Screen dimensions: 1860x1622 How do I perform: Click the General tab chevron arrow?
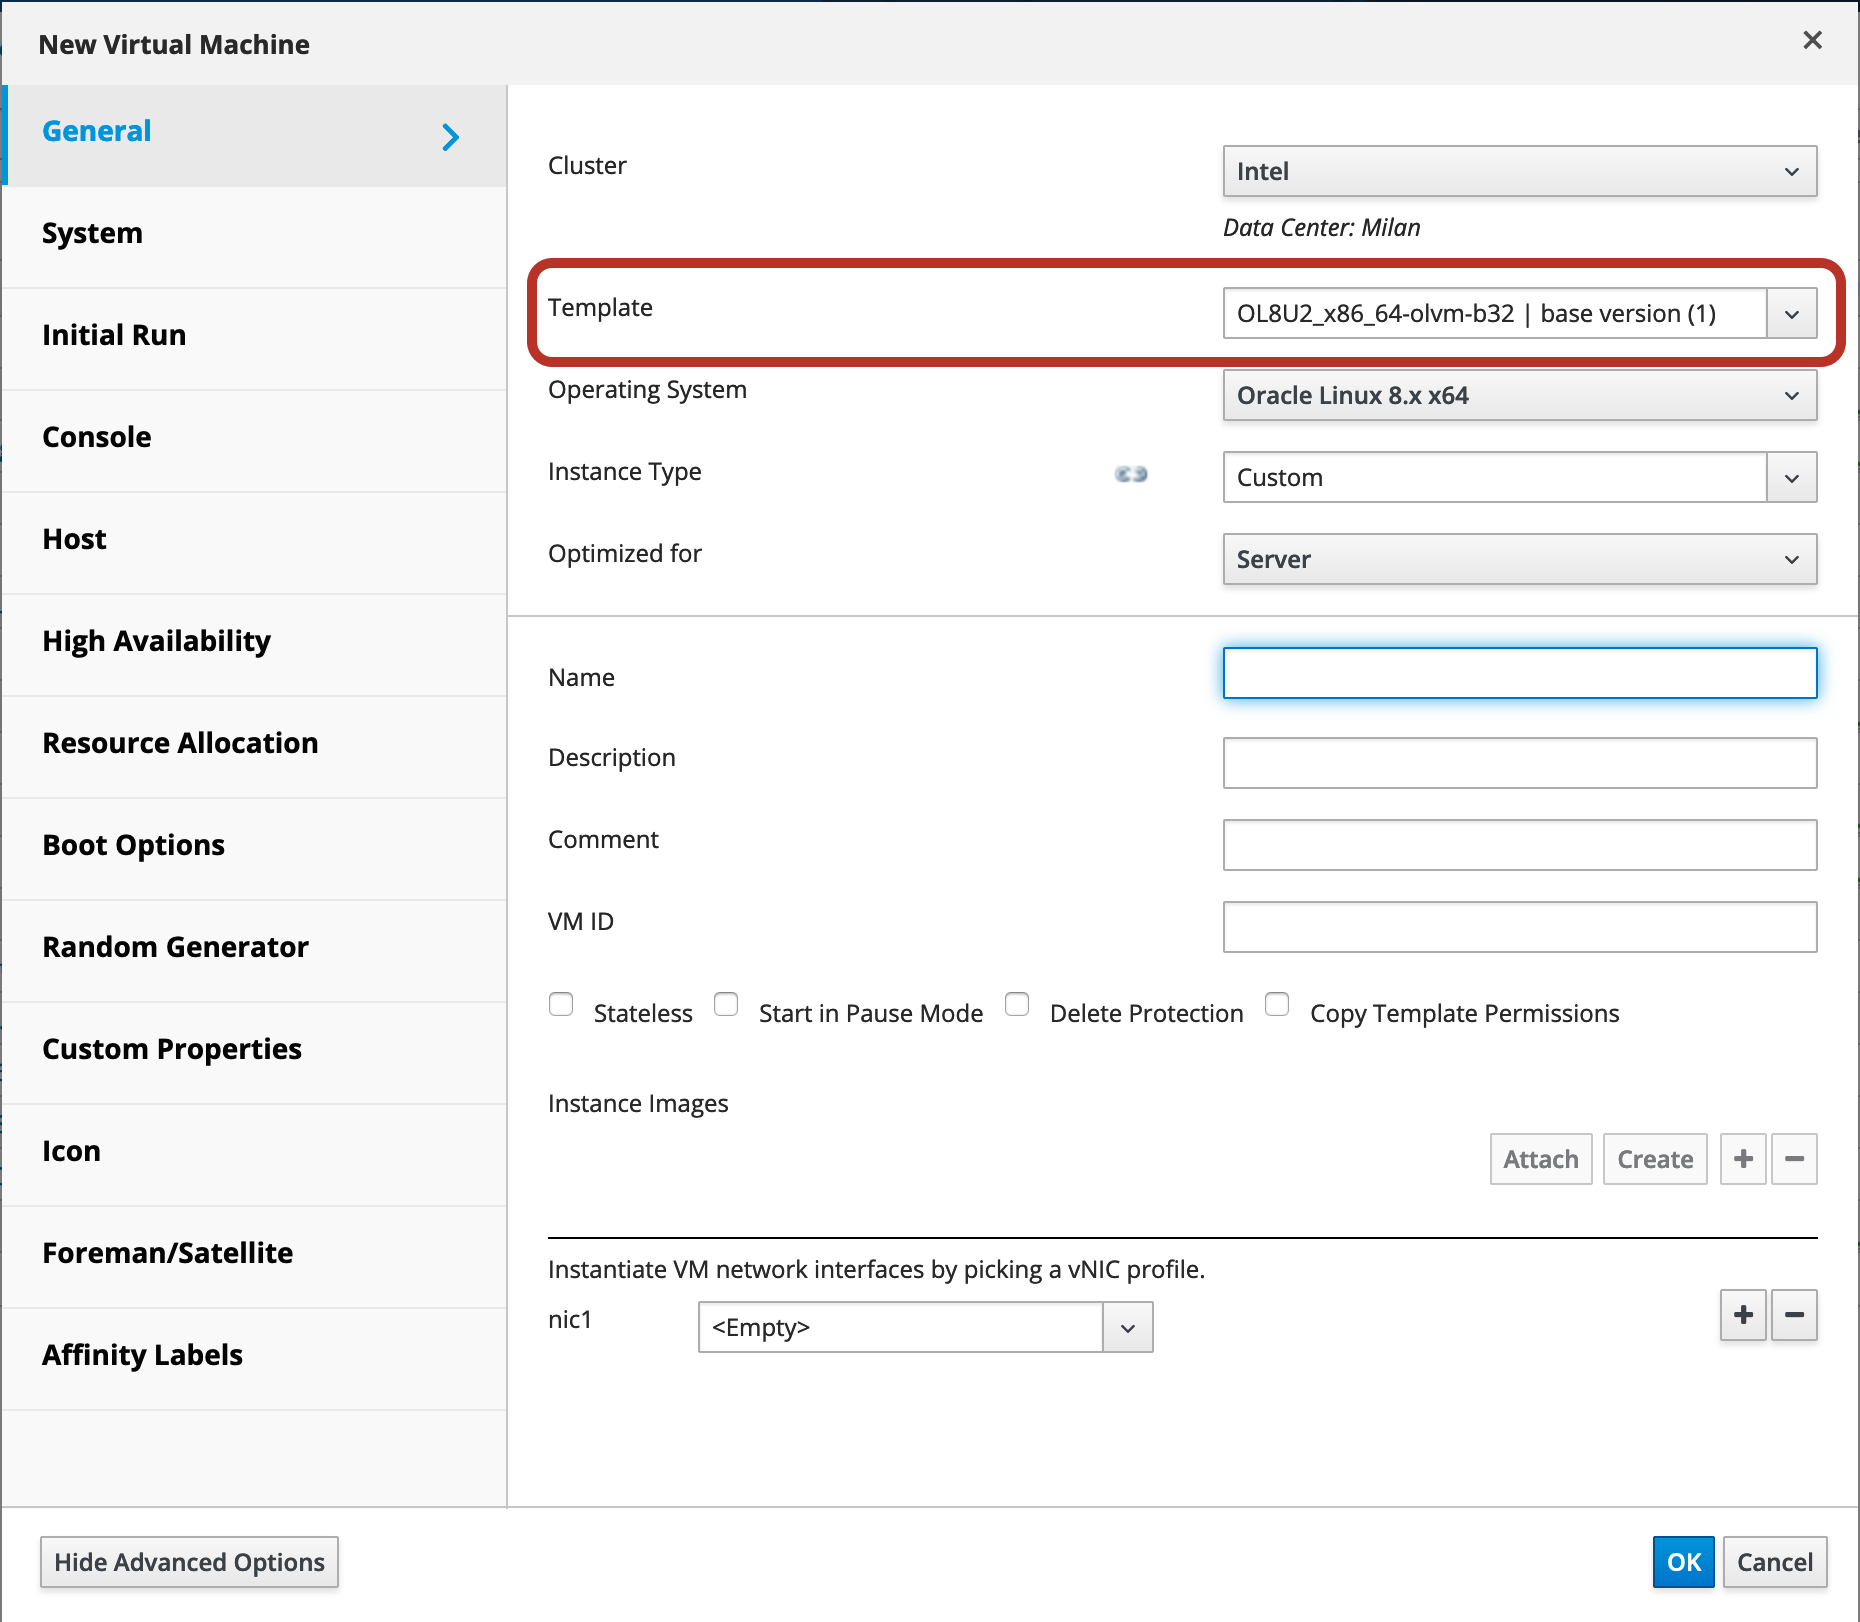[x=451, y=137]
